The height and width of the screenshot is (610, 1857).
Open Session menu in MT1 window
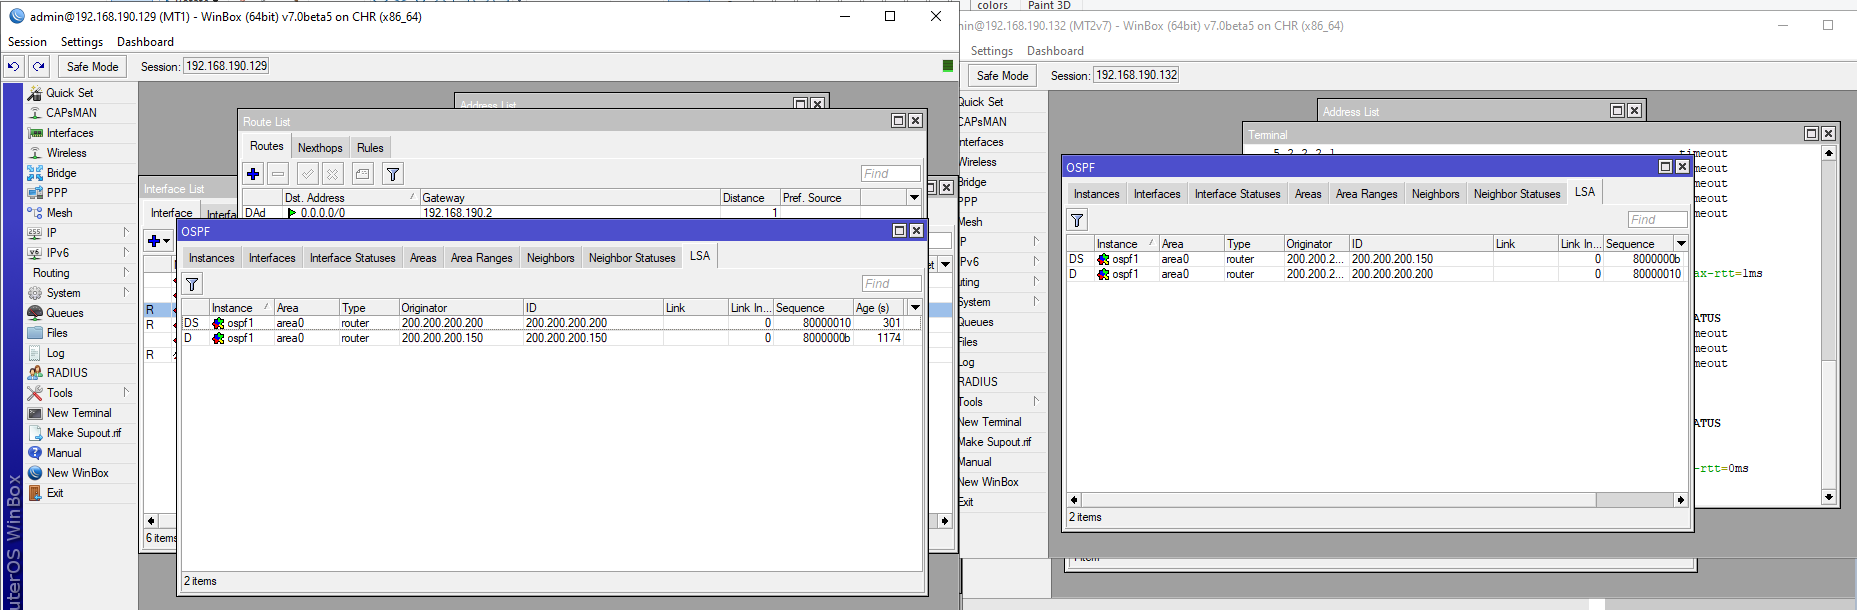27,42
